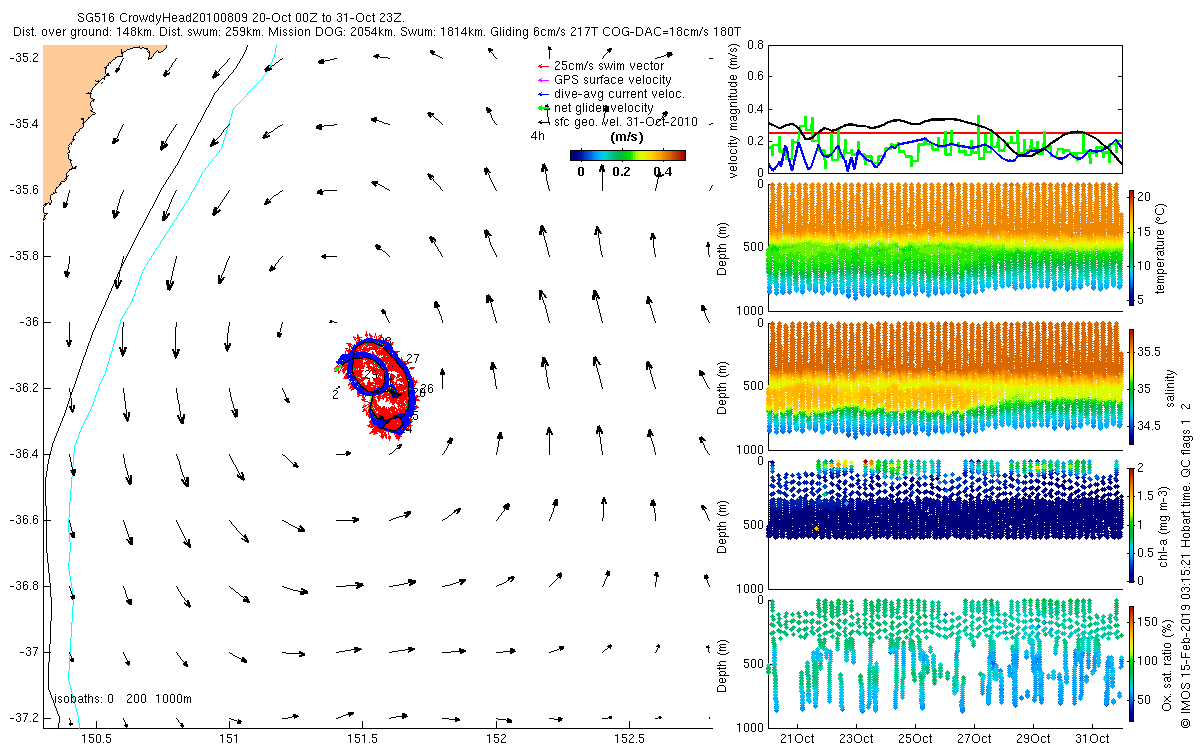This screenshot has width=1200, height=750.
Task: Click the Ox. sat. ratio colorbar
Action: pos(1131,661)
